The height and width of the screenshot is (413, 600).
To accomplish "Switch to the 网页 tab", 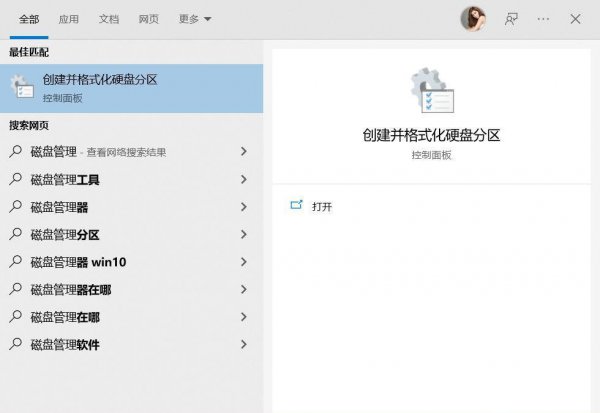I will click(x=148, y=19).
